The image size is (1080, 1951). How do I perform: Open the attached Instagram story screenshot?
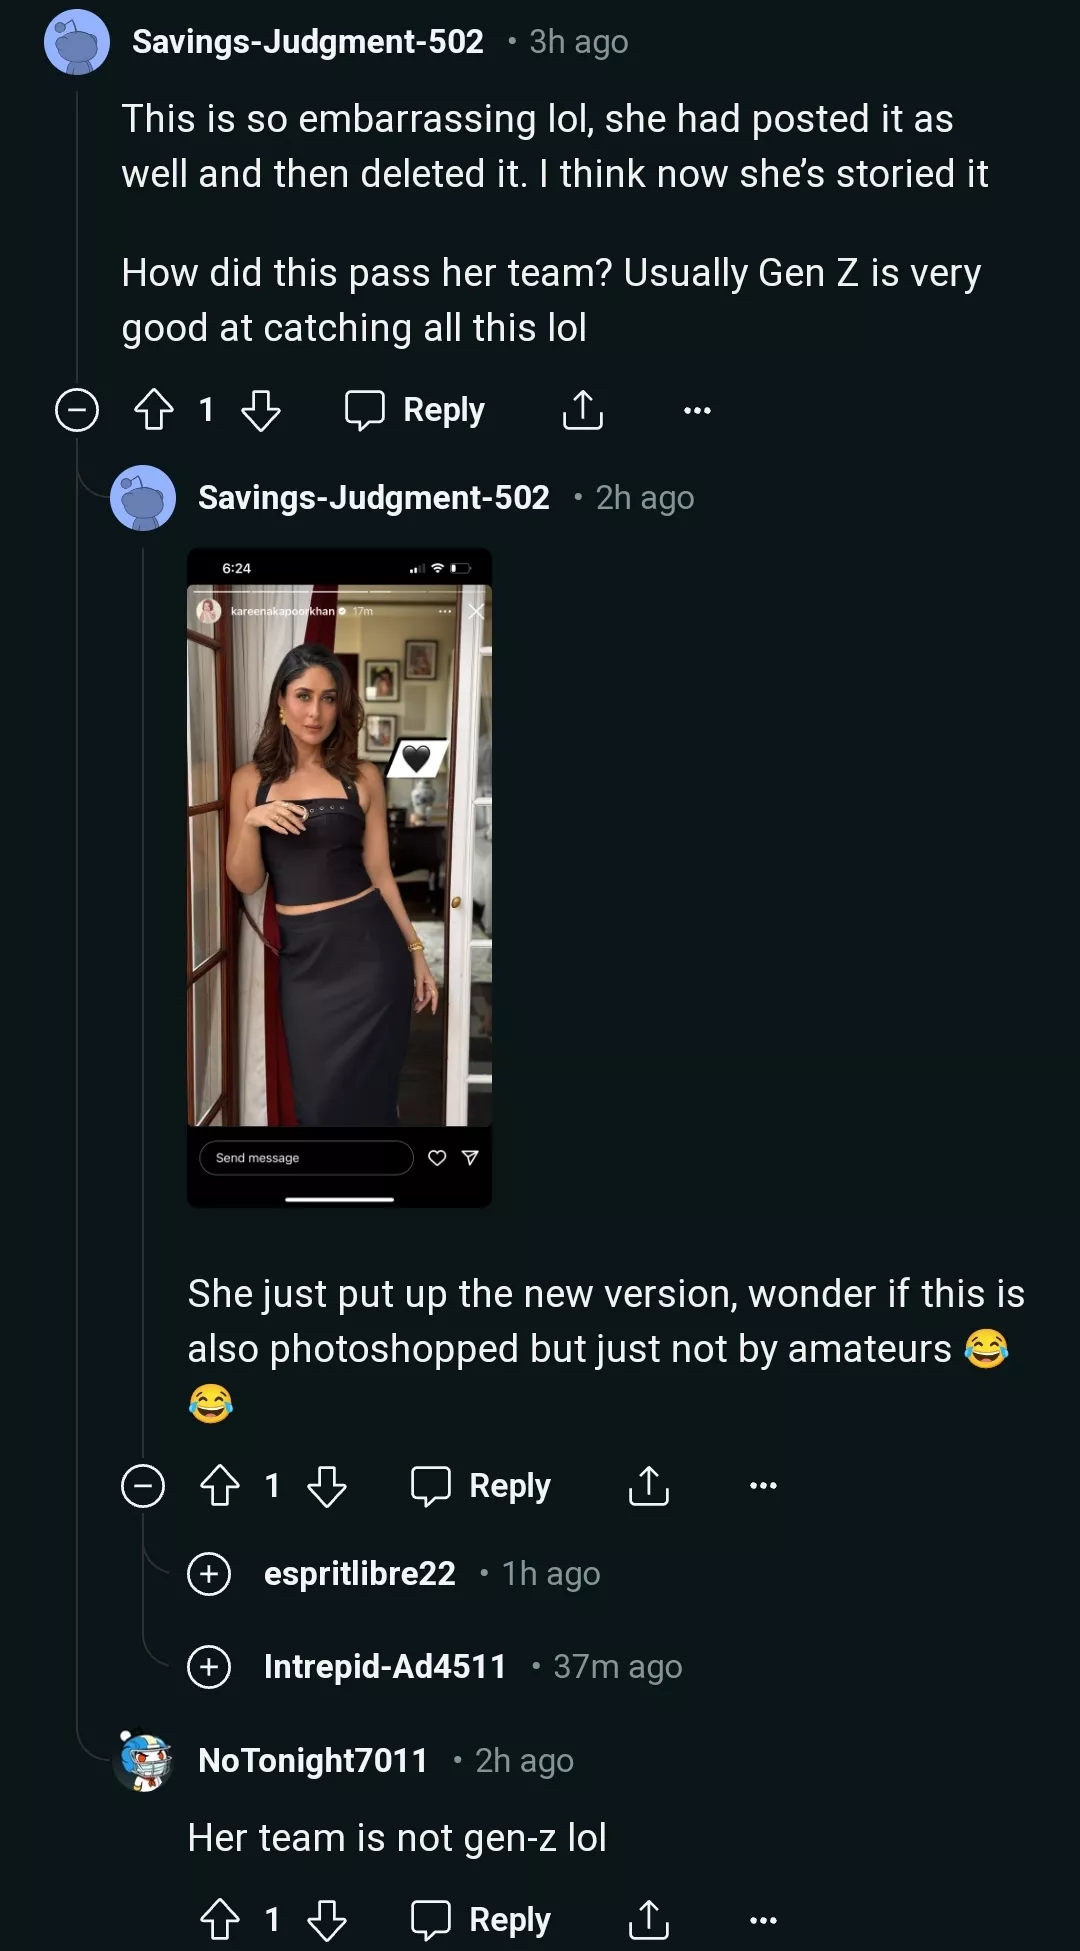coord(340,877)
